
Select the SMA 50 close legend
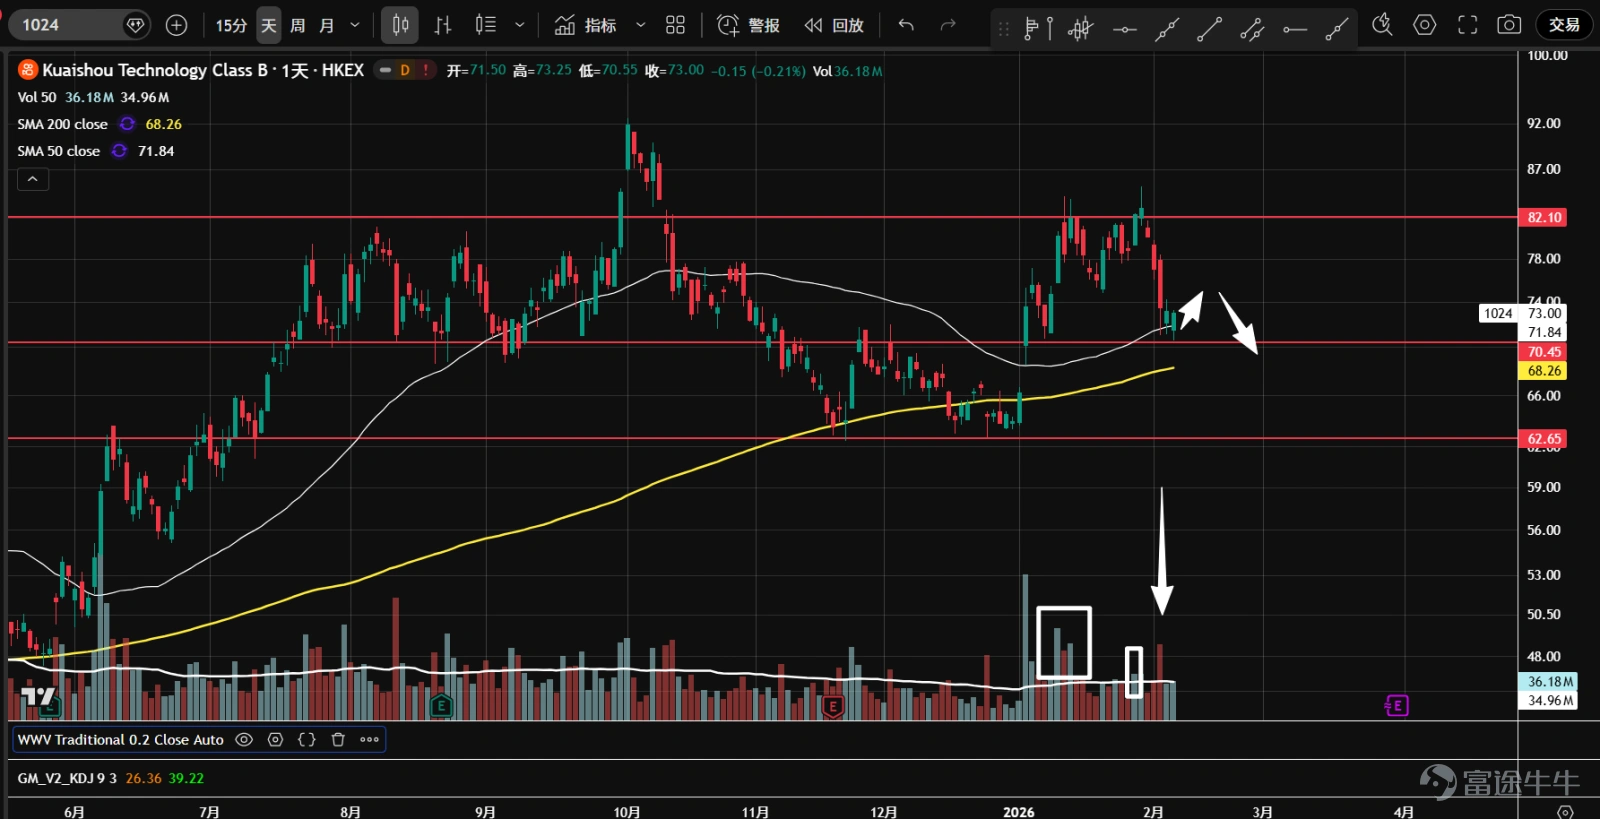tap(58, 151)
